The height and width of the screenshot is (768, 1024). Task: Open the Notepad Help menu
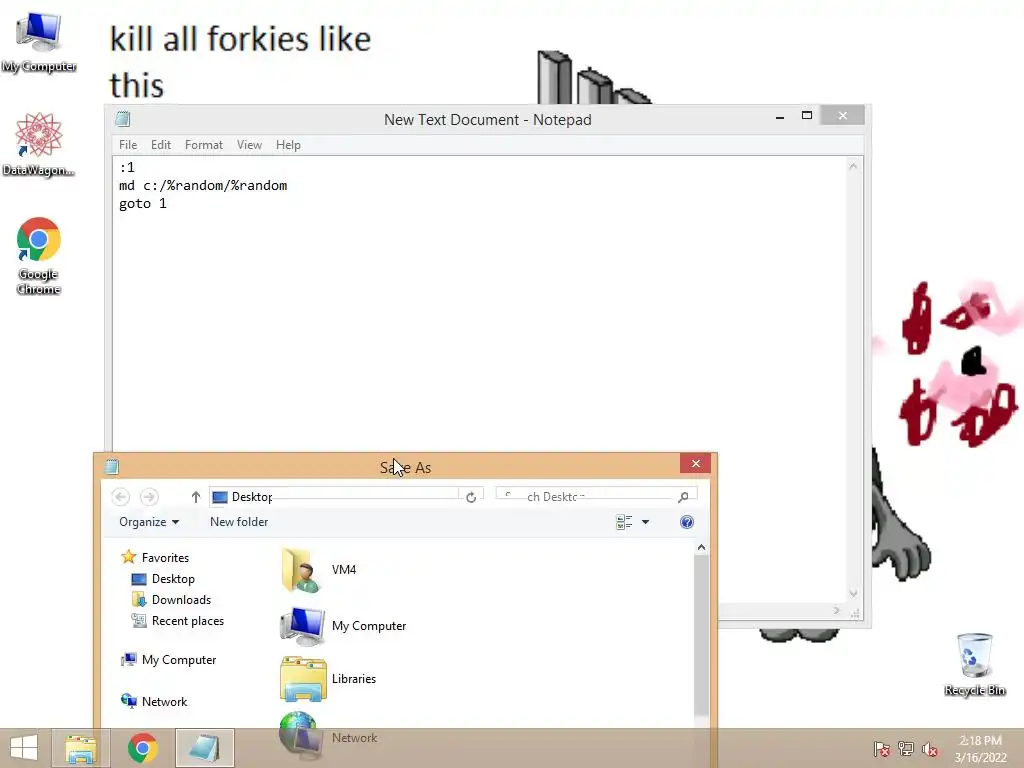[x=288, y=145]
